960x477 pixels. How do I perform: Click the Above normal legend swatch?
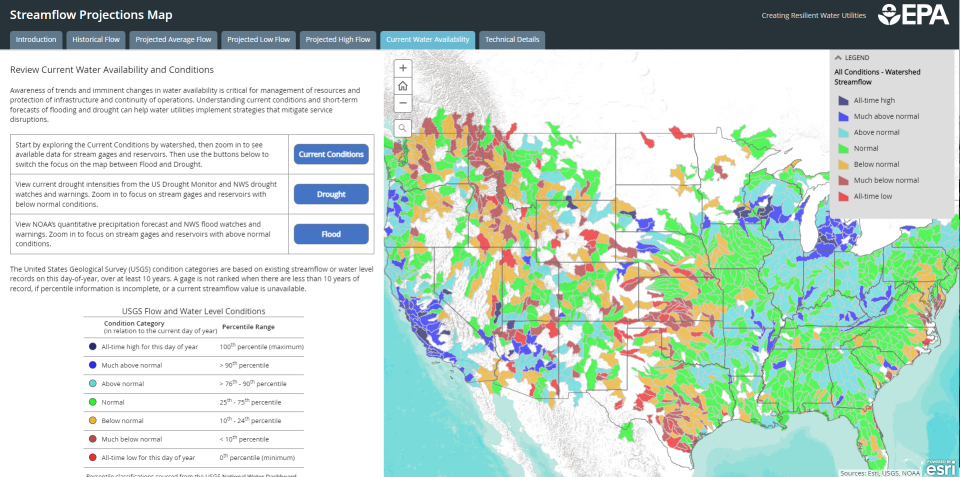(843, 132)
